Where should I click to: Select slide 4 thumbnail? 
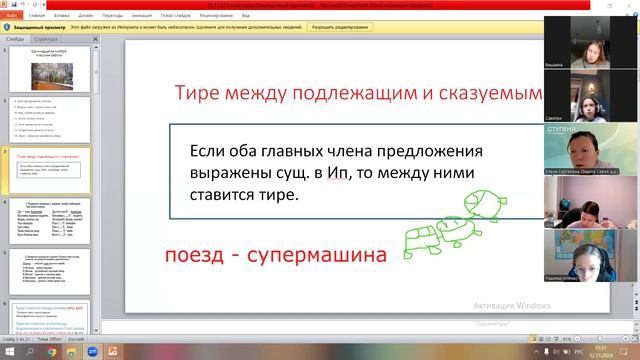coord(49,221)
